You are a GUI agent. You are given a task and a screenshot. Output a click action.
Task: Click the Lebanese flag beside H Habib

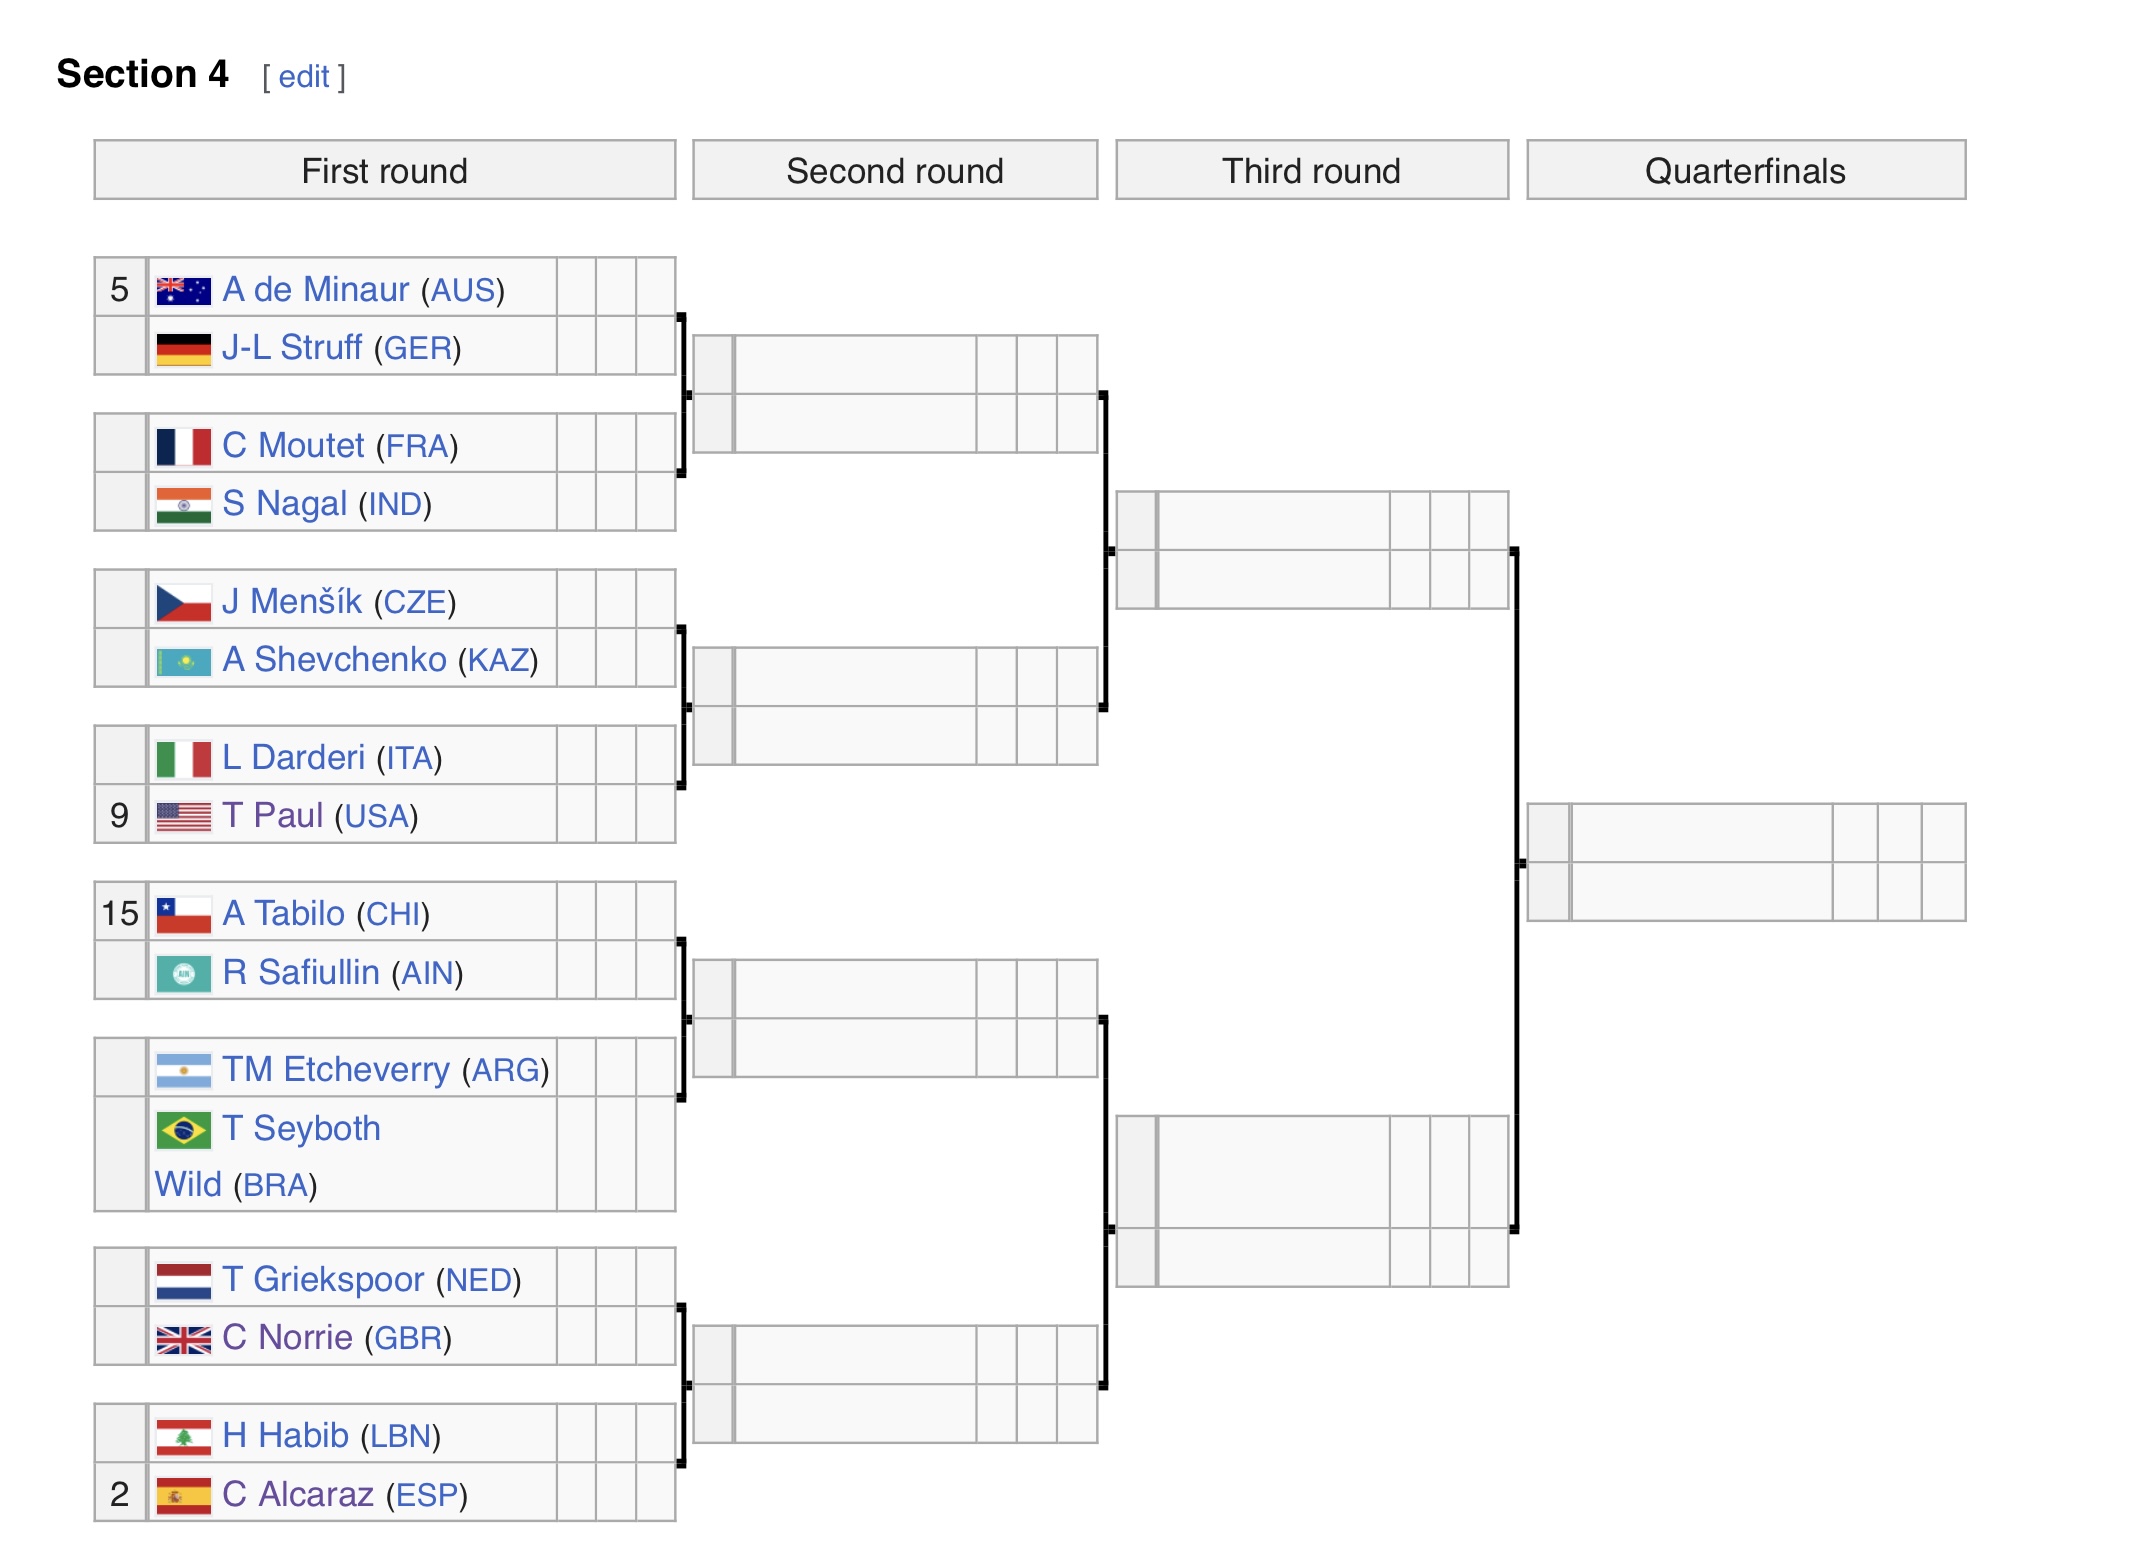[x=183, y=1437]
